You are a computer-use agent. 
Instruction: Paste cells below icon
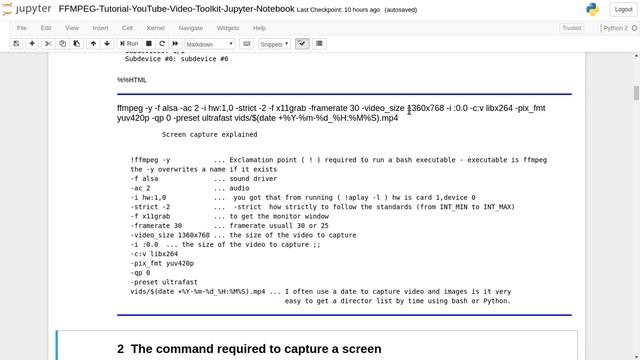tap(76, 44)
